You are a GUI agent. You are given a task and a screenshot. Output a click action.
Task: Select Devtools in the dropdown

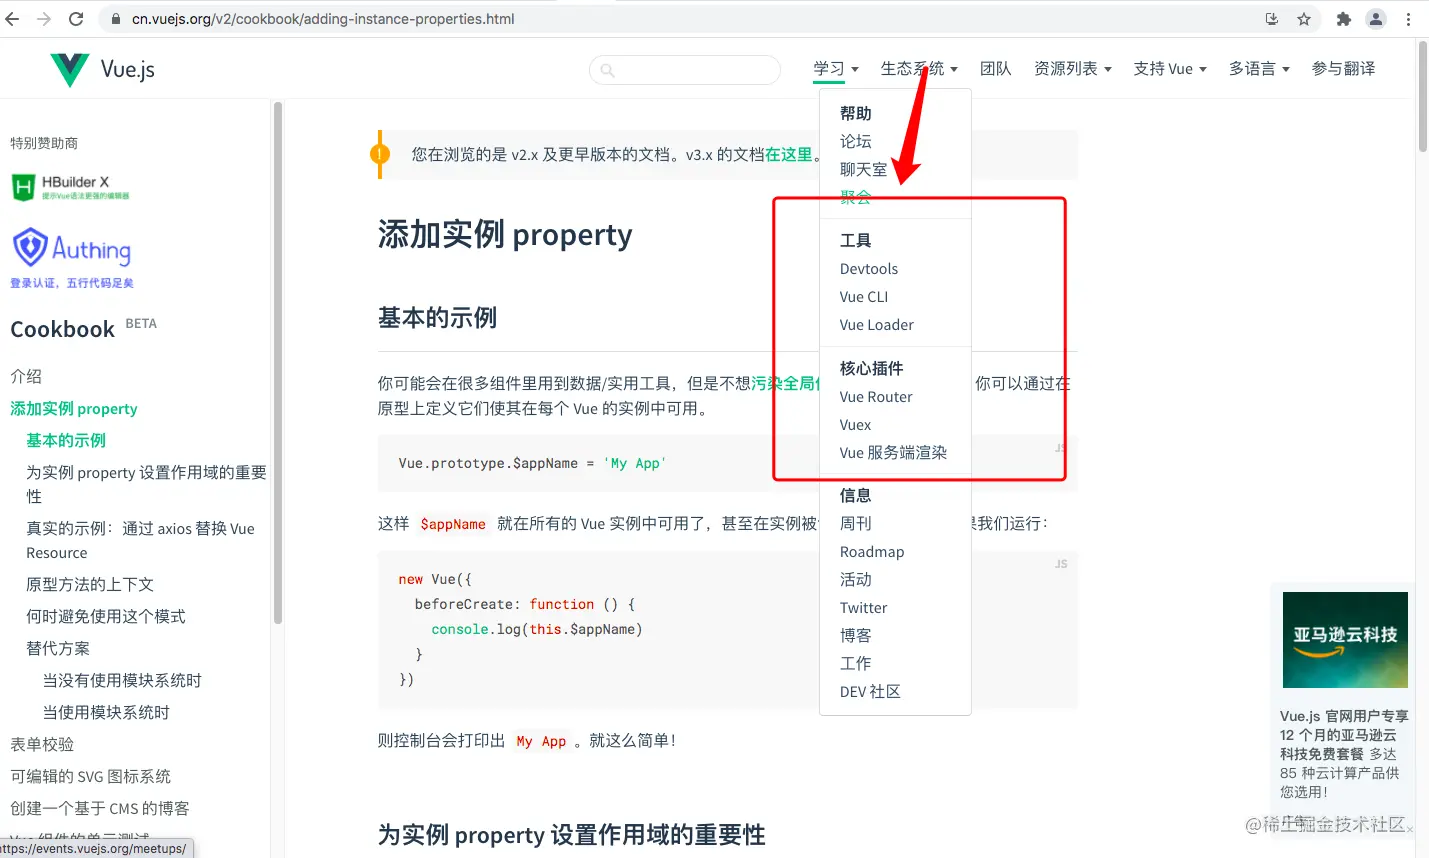pyautogui.click(x=869, y=269)
